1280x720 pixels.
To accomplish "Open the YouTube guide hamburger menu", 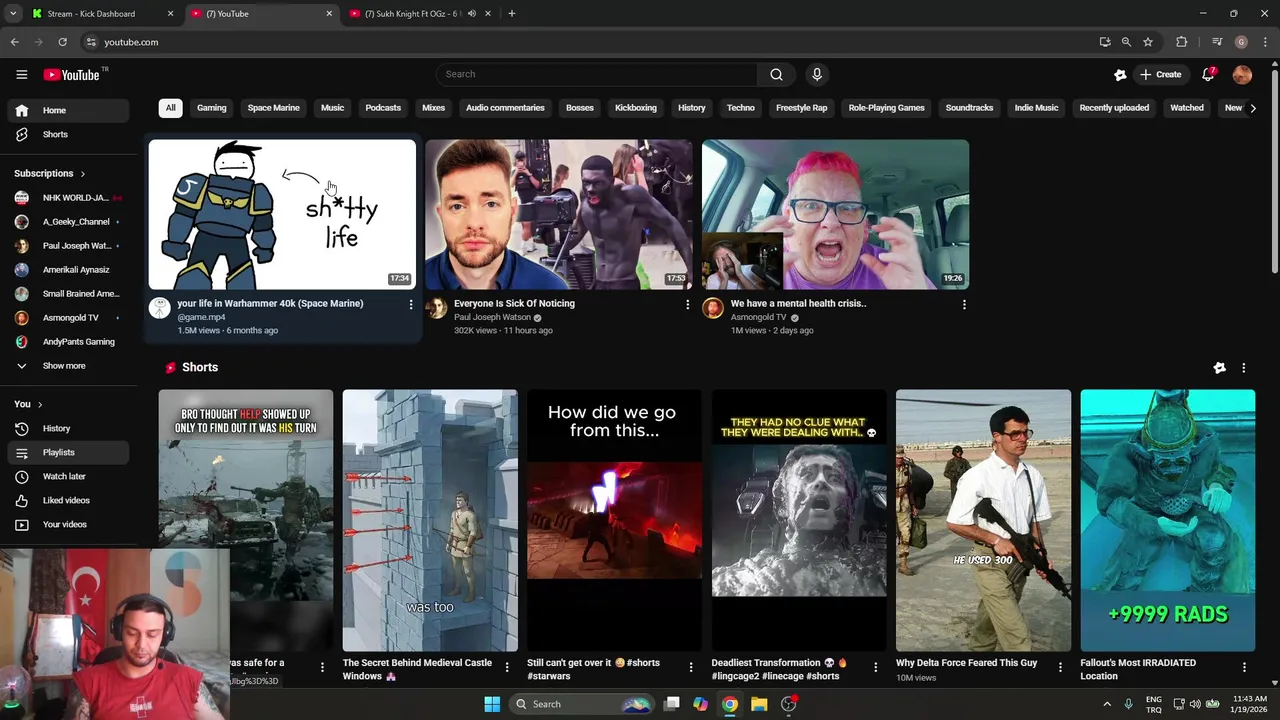I will click(21, 74).
